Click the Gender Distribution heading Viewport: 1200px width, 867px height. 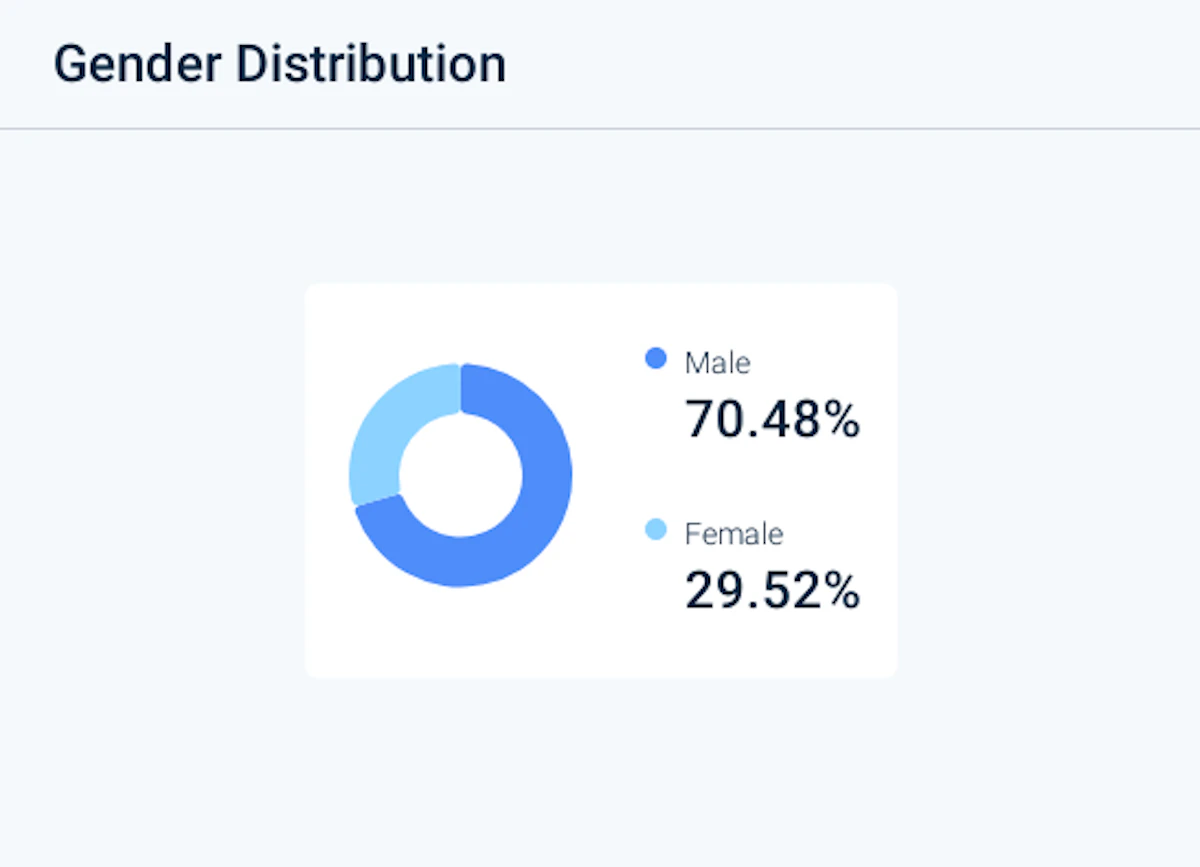pyautogui.click(x=279, y=65)
